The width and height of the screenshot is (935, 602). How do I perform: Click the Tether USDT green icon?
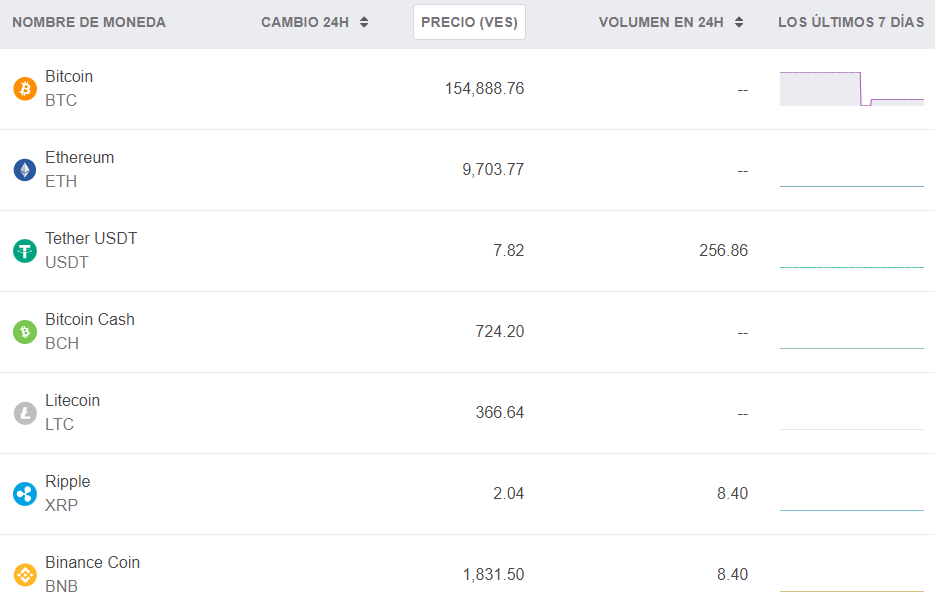point(25,251)
